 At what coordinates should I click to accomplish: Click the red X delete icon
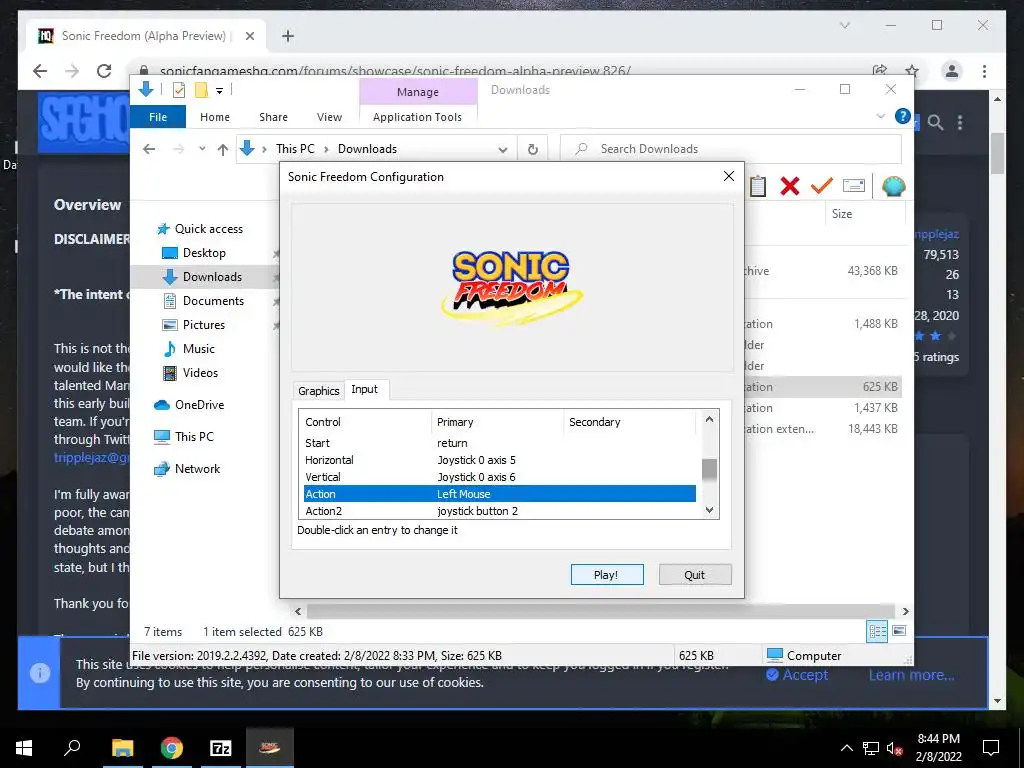pos(790,186)
